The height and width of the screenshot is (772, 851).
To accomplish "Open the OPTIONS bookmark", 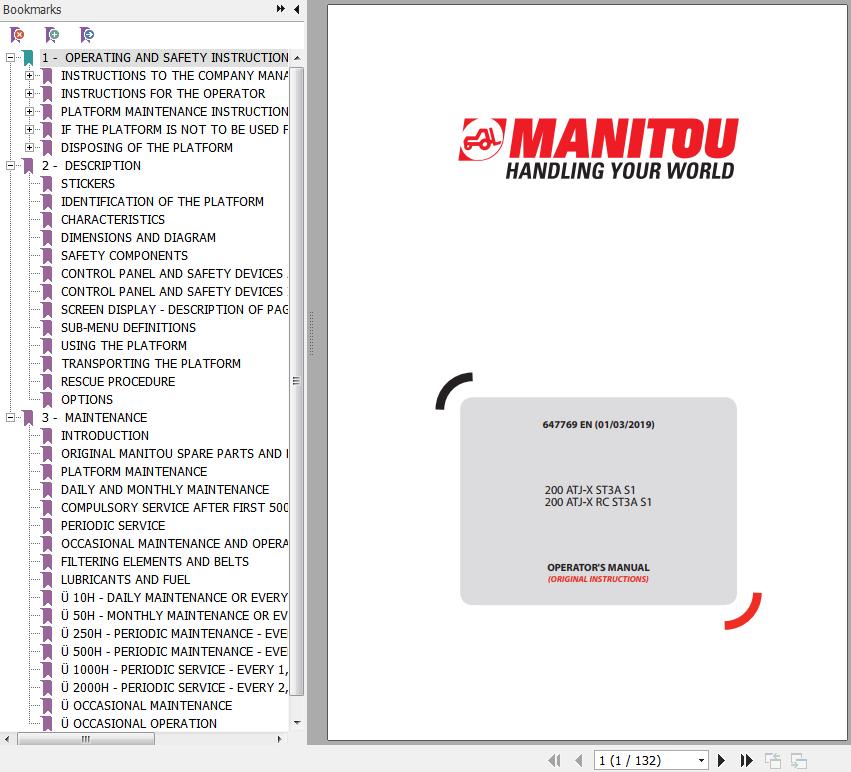I will [87, 400].
